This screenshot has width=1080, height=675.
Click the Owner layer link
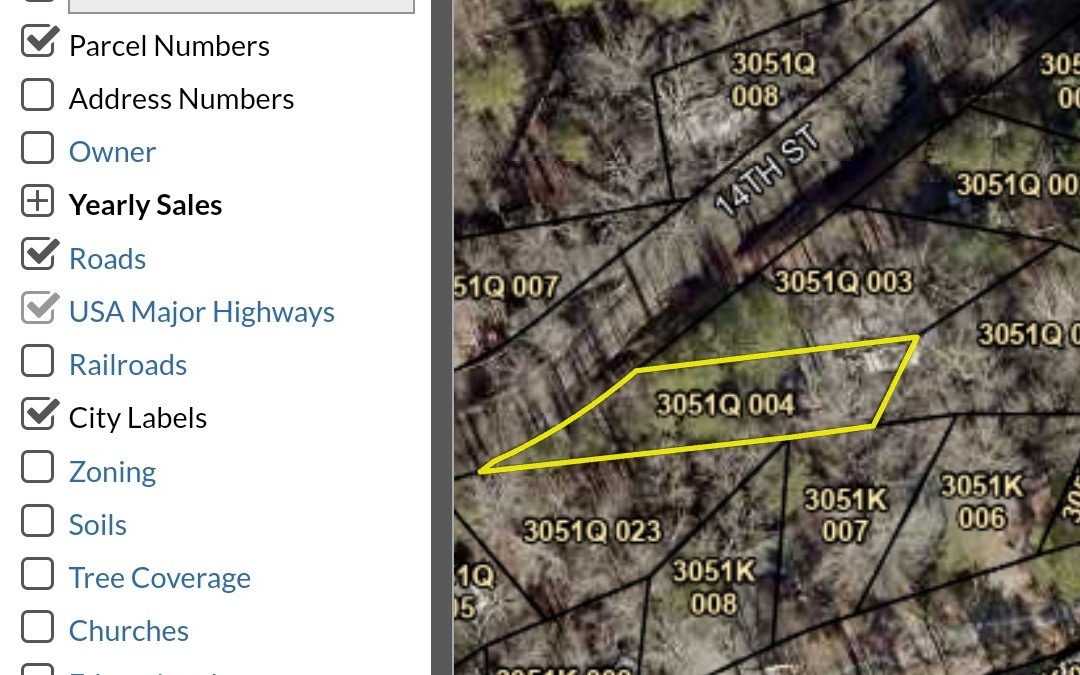coord(112,152)
